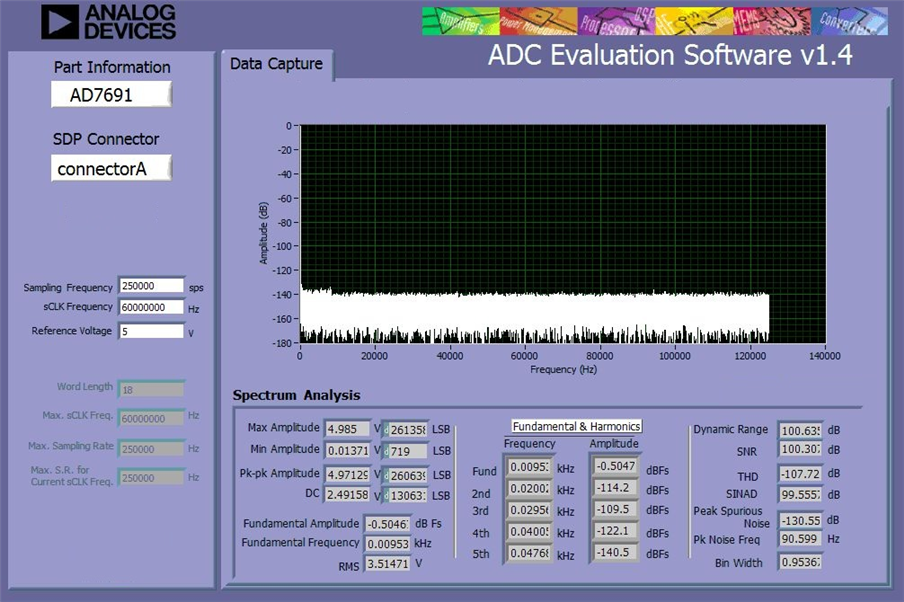Select the SNR value field
Image resolution: width=904 pixels, height=602 pixels.
800,449
